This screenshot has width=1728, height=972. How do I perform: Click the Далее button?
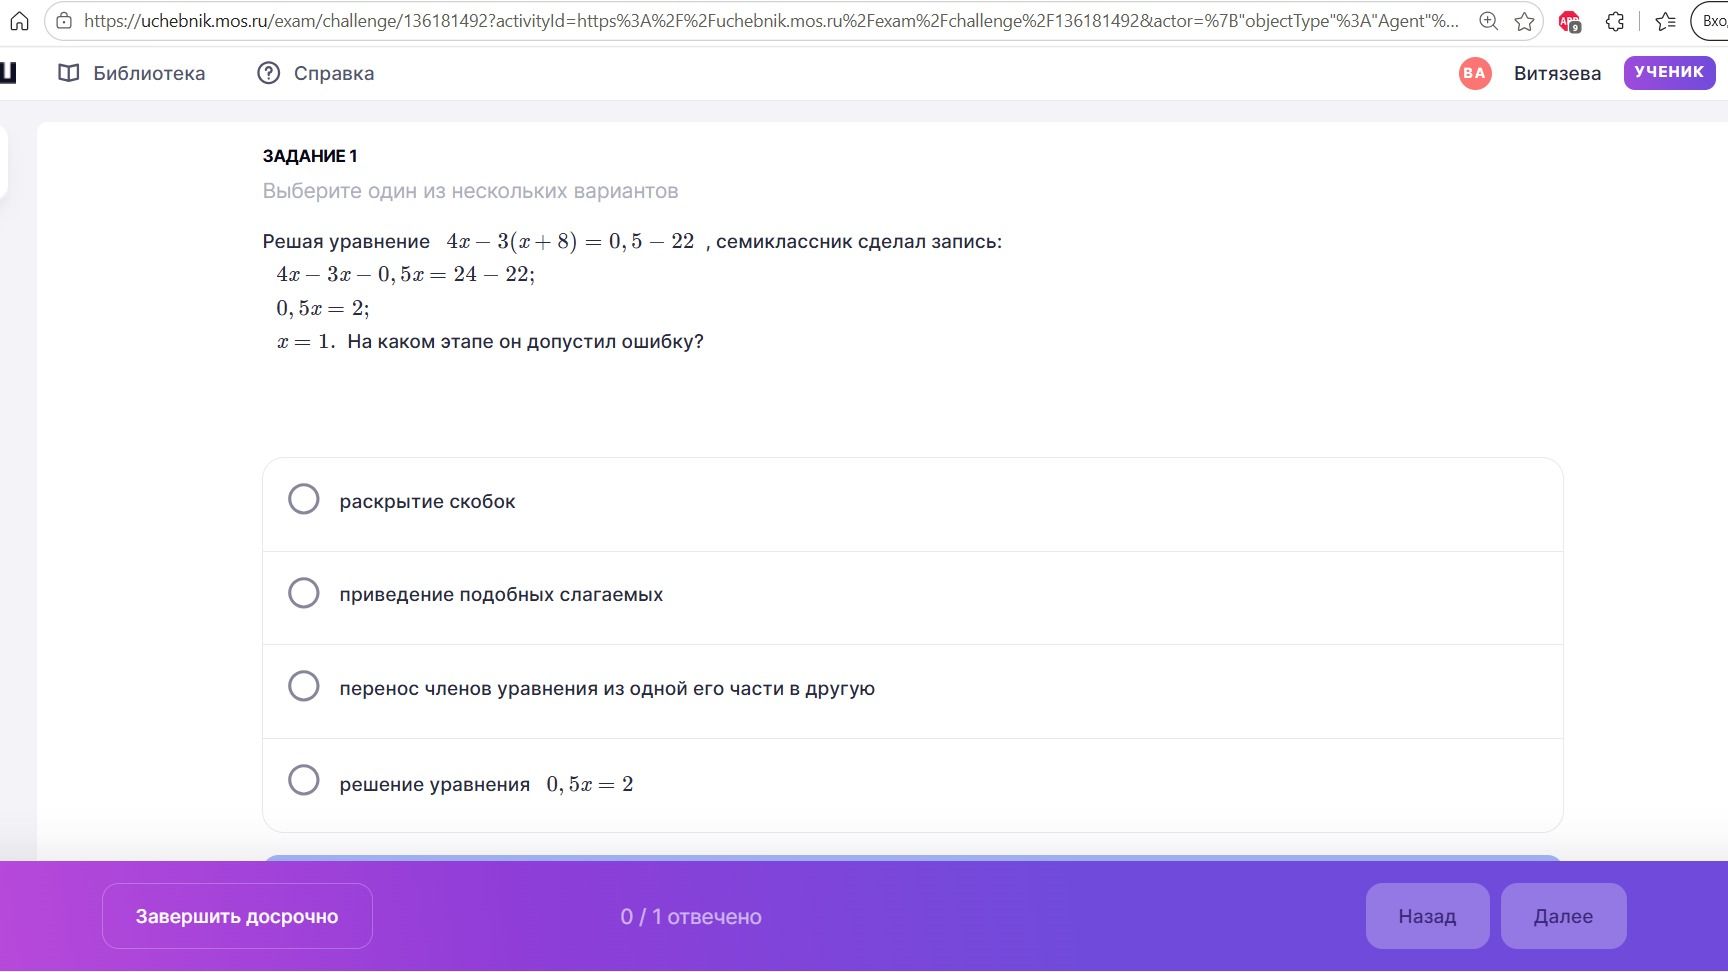coord(1563,916)
